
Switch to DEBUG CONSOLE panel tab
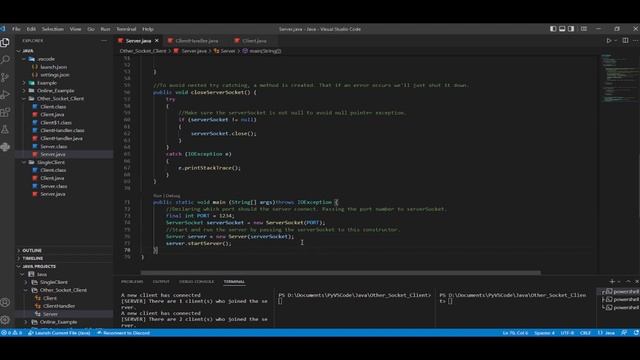pos(197,282)
